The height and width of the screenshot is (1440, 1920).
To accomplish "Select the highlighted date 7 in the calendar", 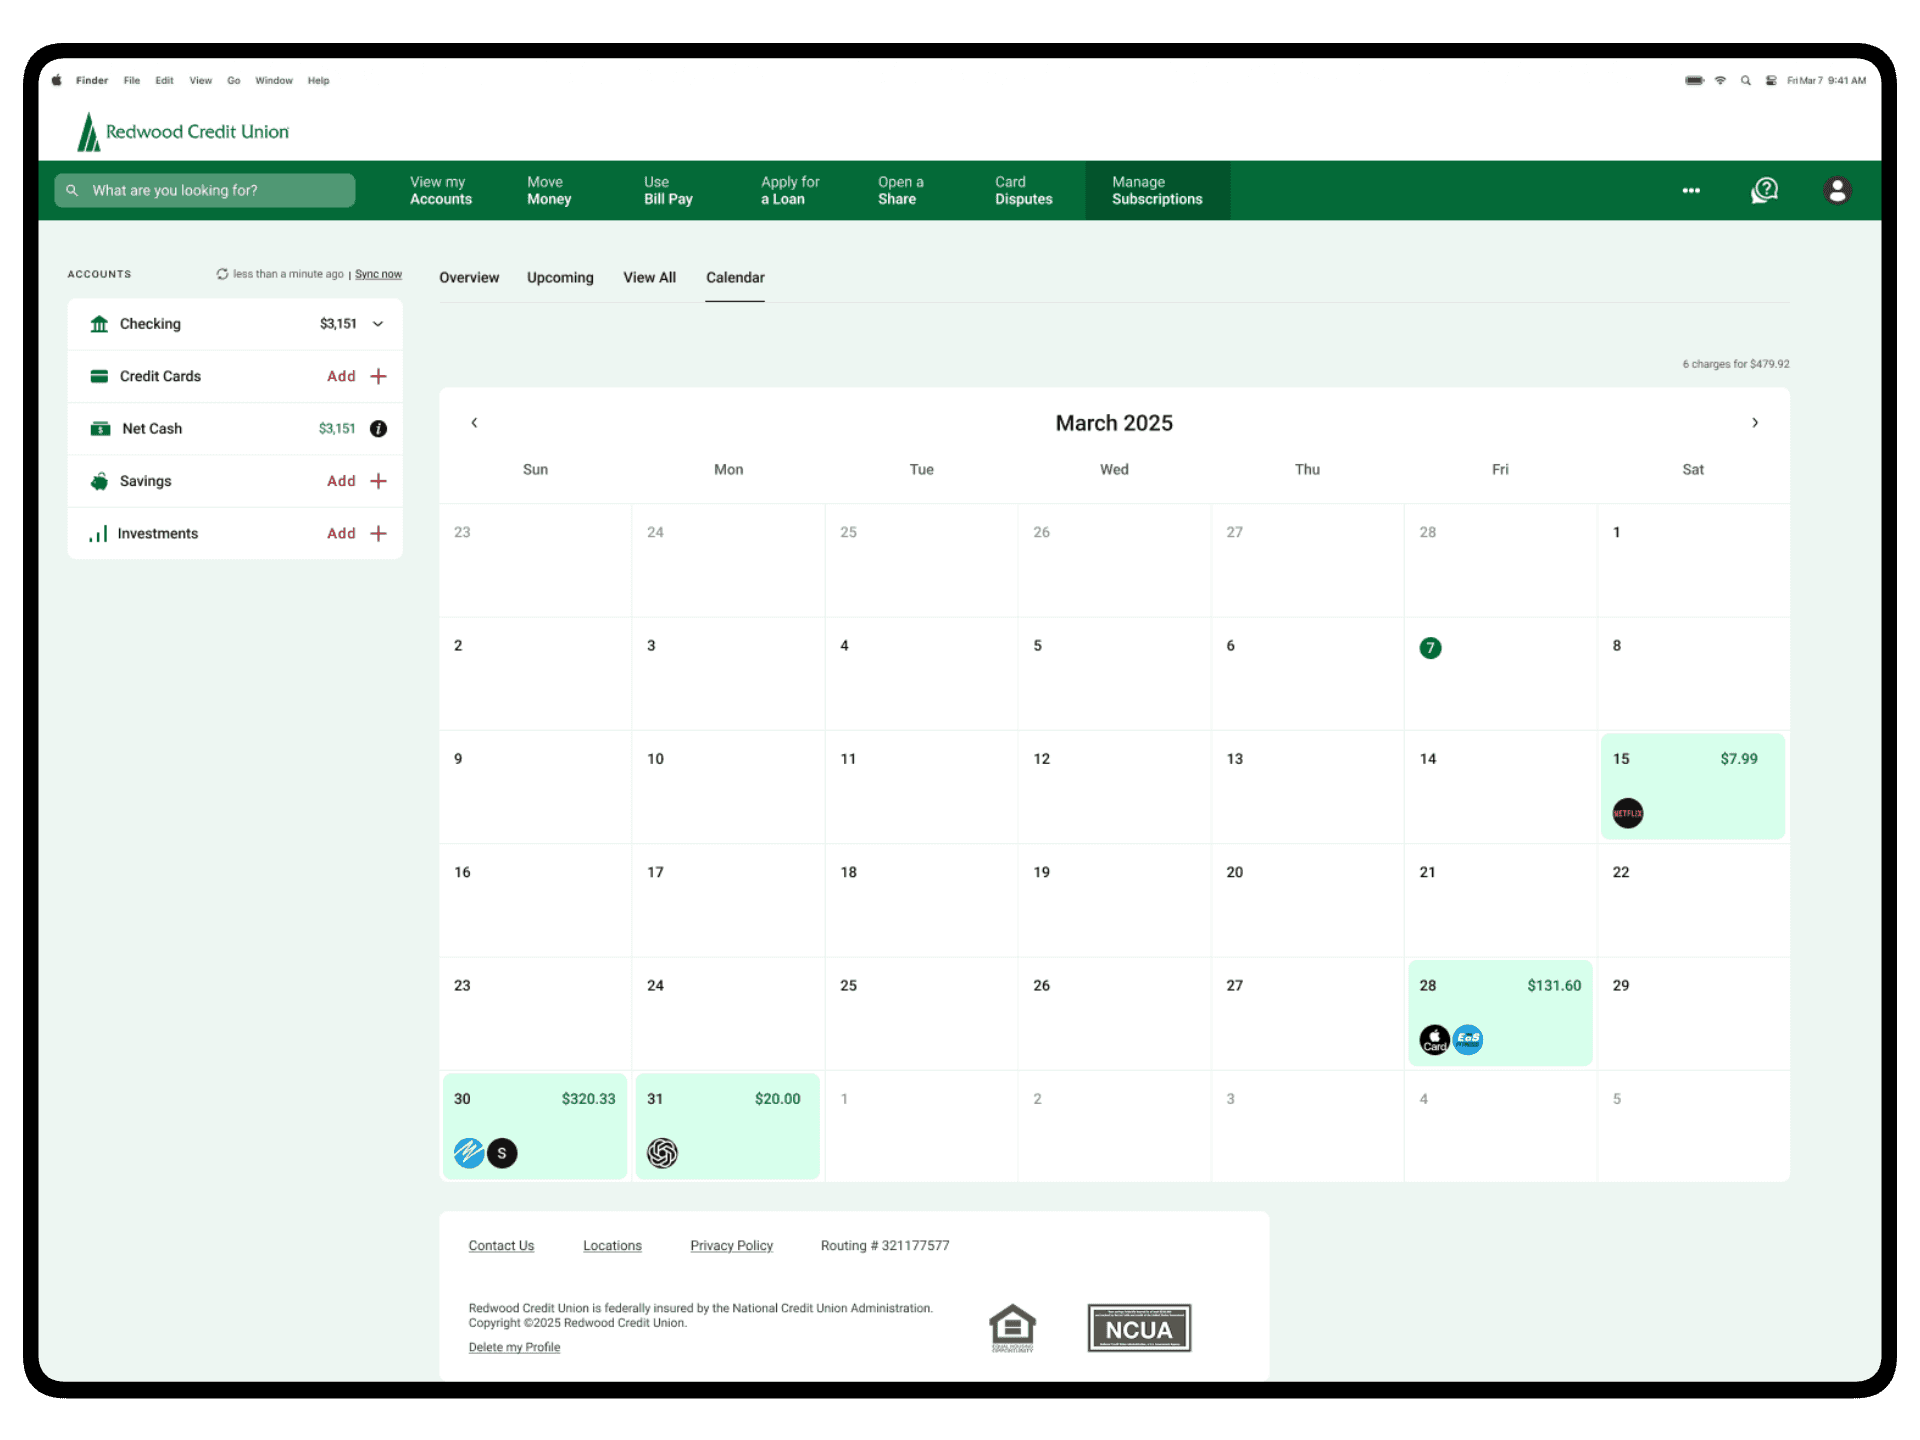I will tap(1430, 648).
